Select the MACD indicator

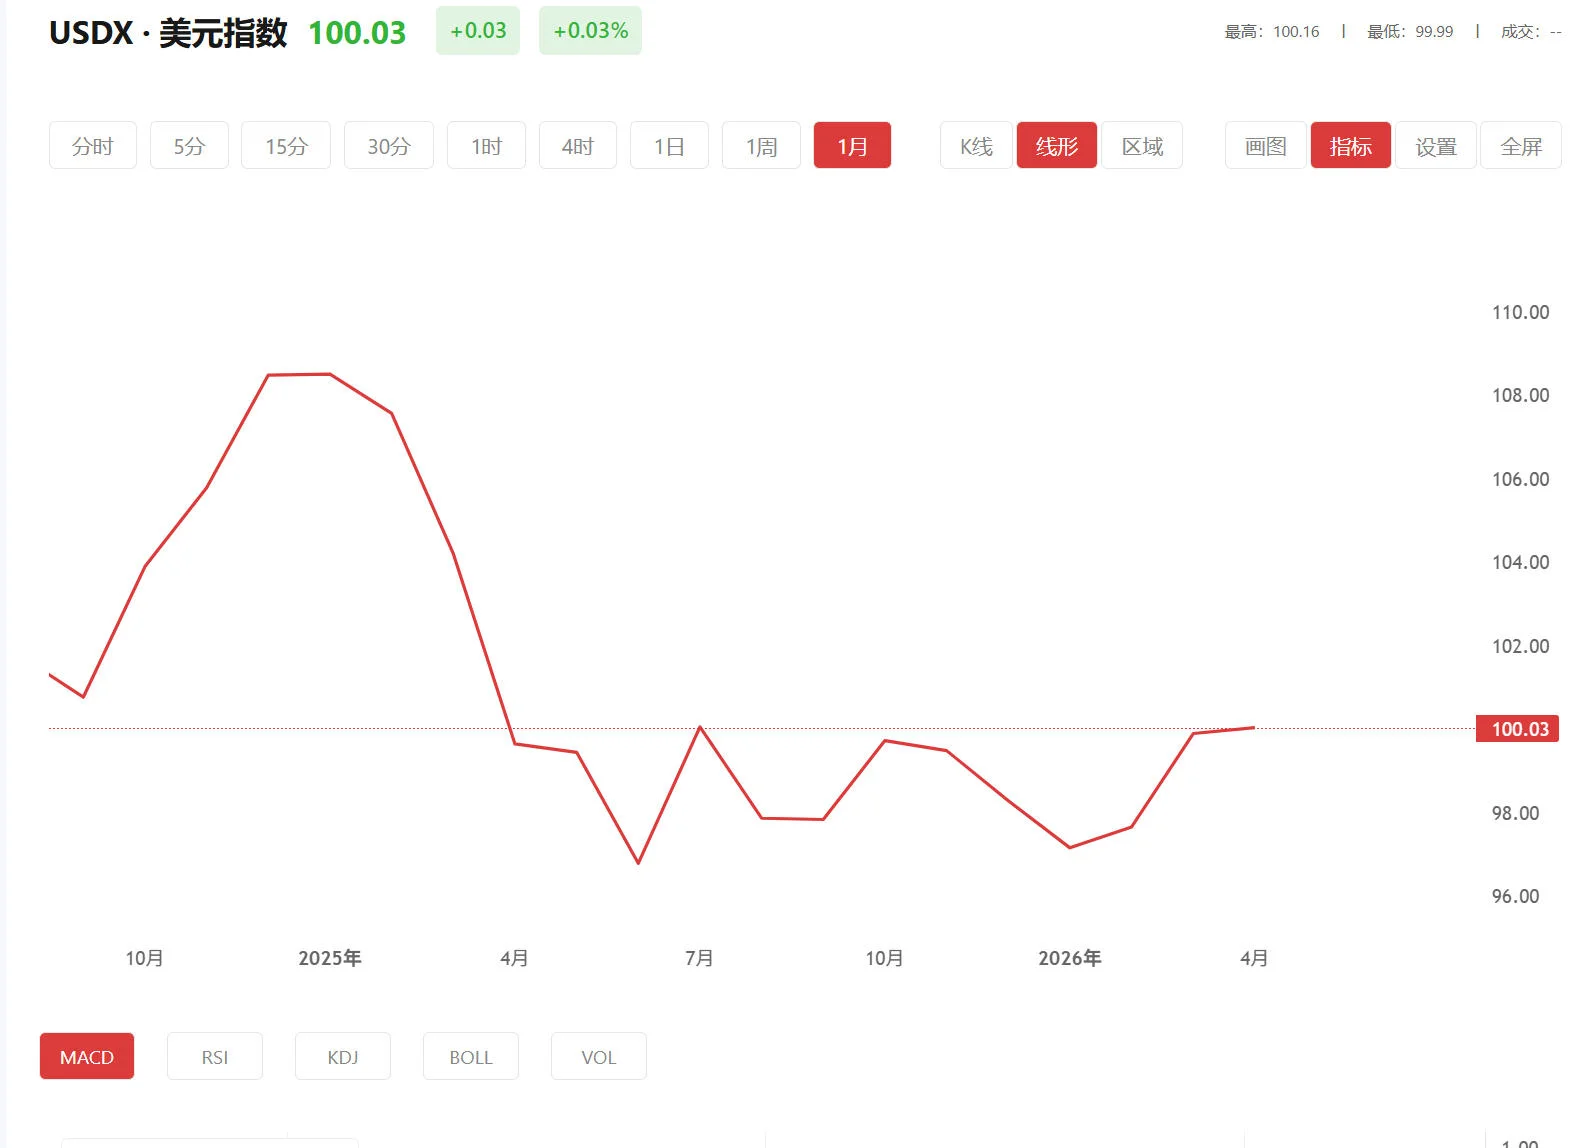[87, 1057]
